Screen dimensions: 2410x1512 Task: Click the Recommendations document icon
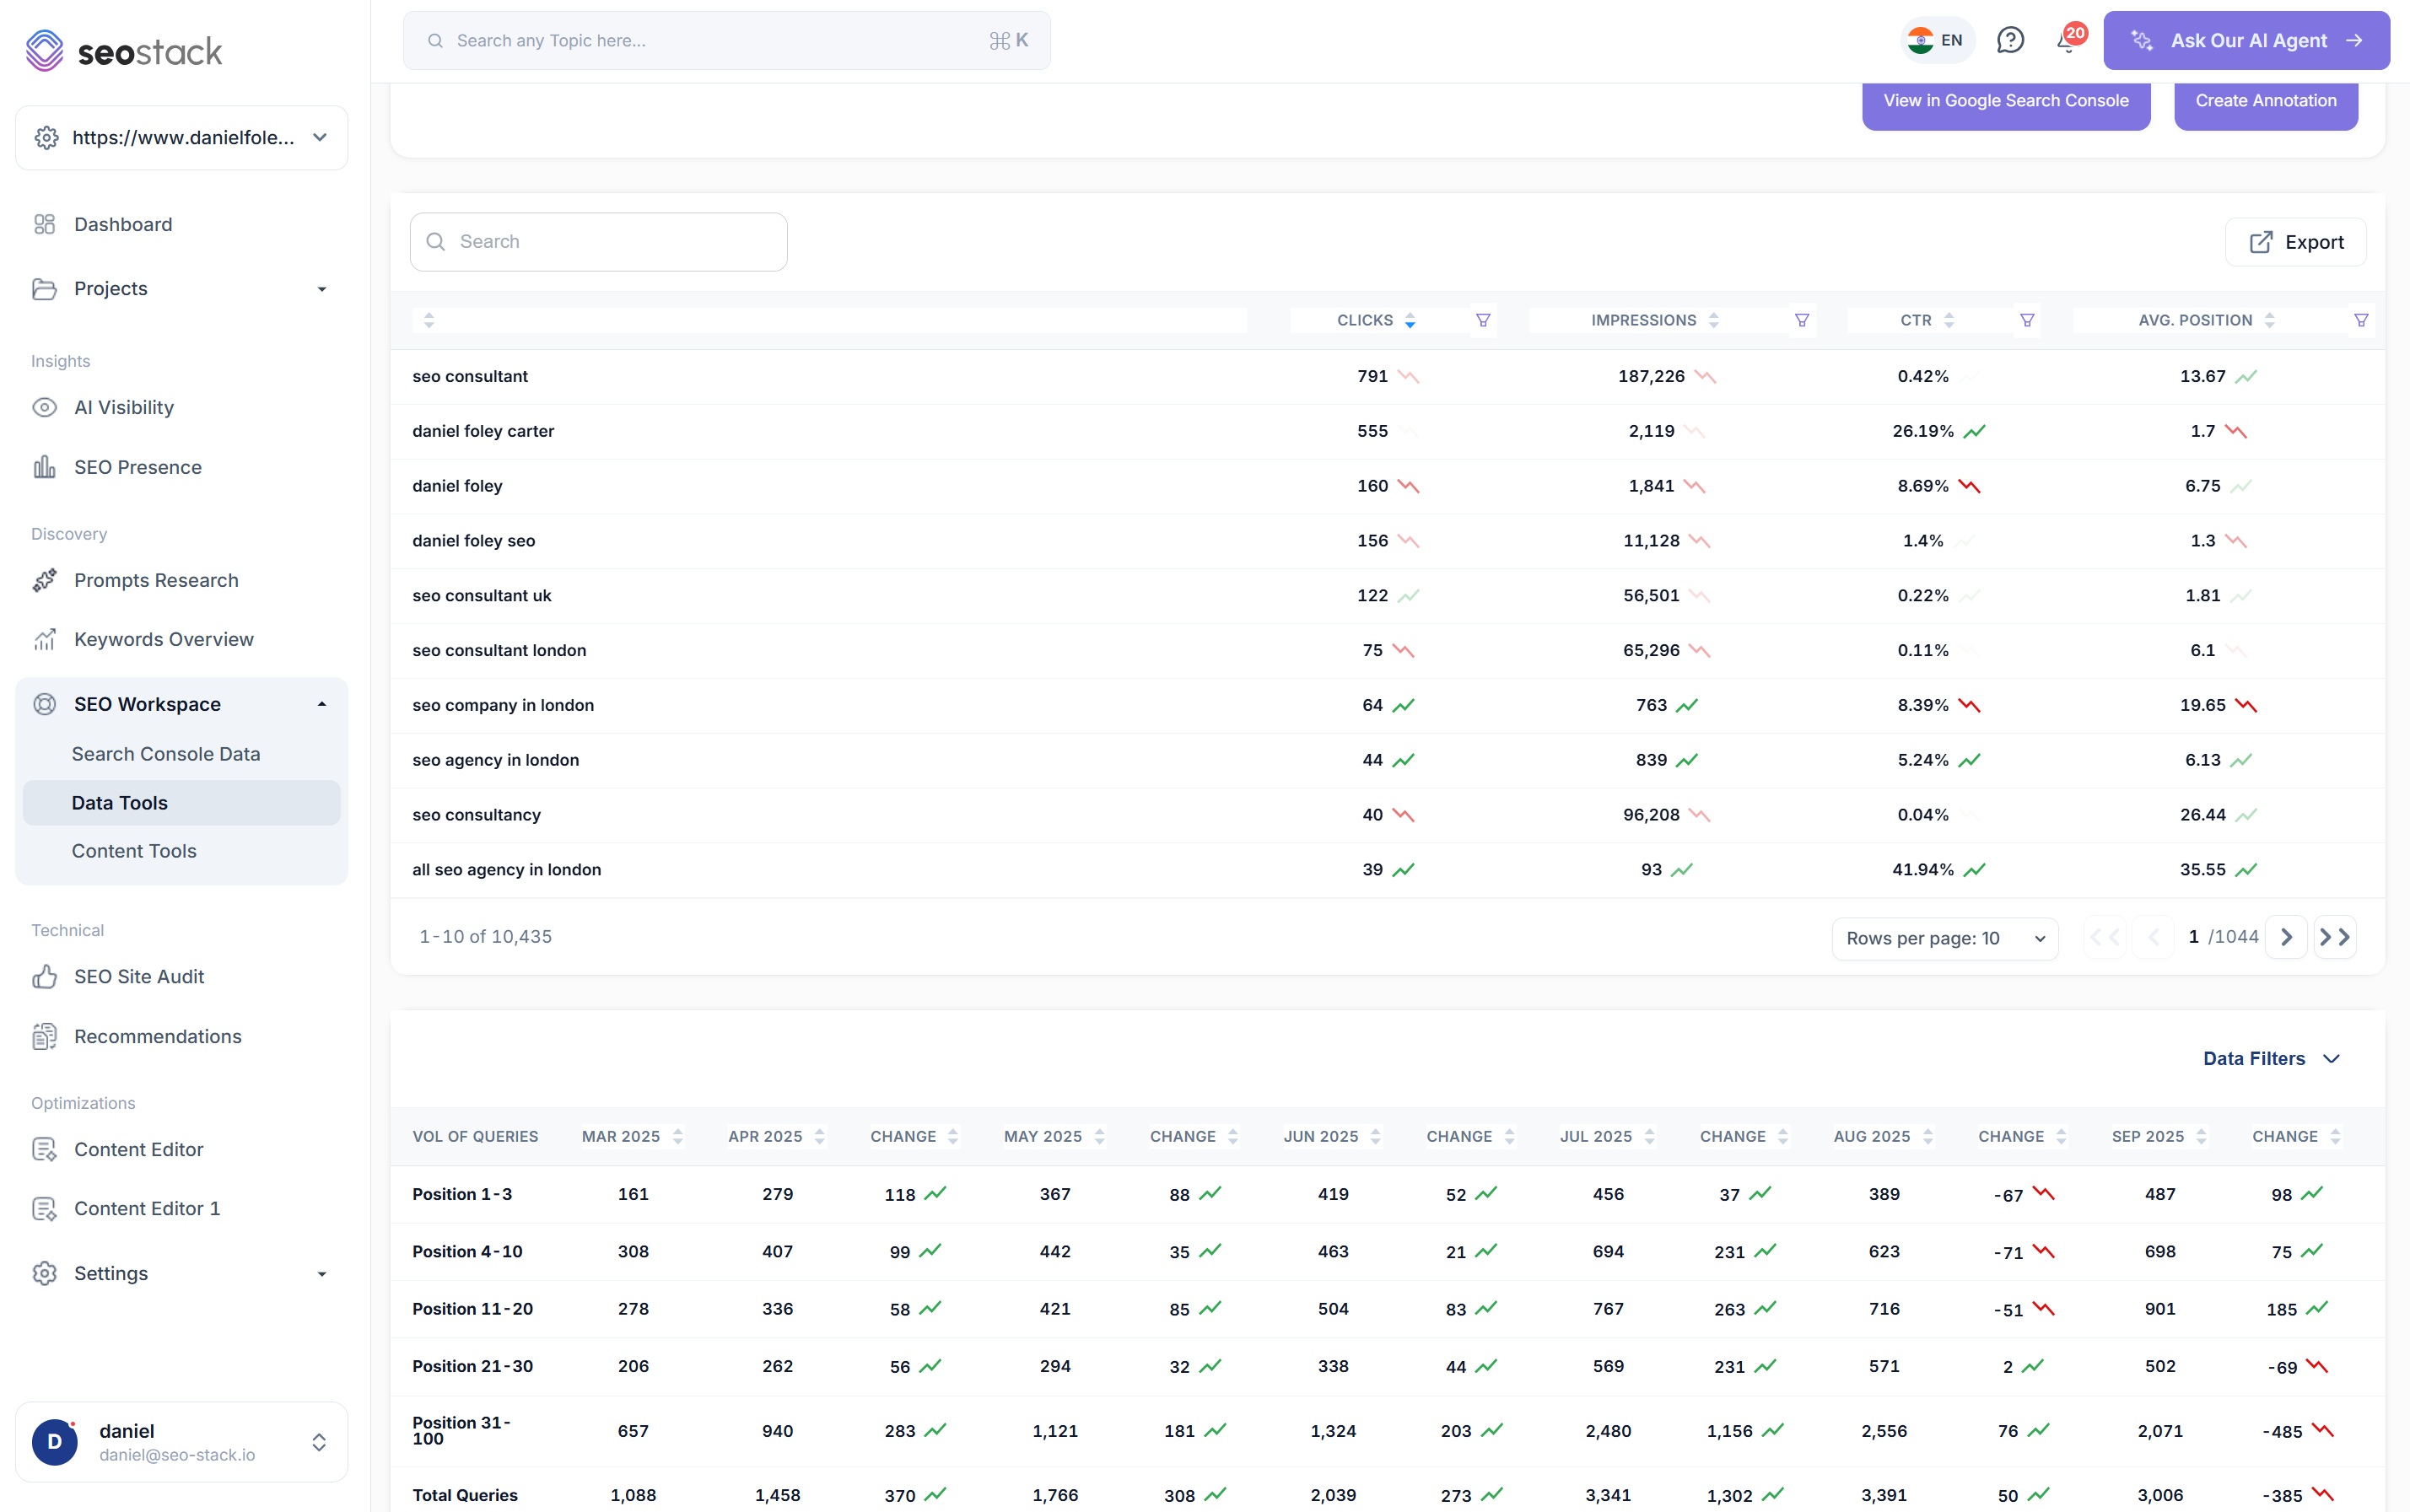pyautogui.click(x=45, y=1036)
